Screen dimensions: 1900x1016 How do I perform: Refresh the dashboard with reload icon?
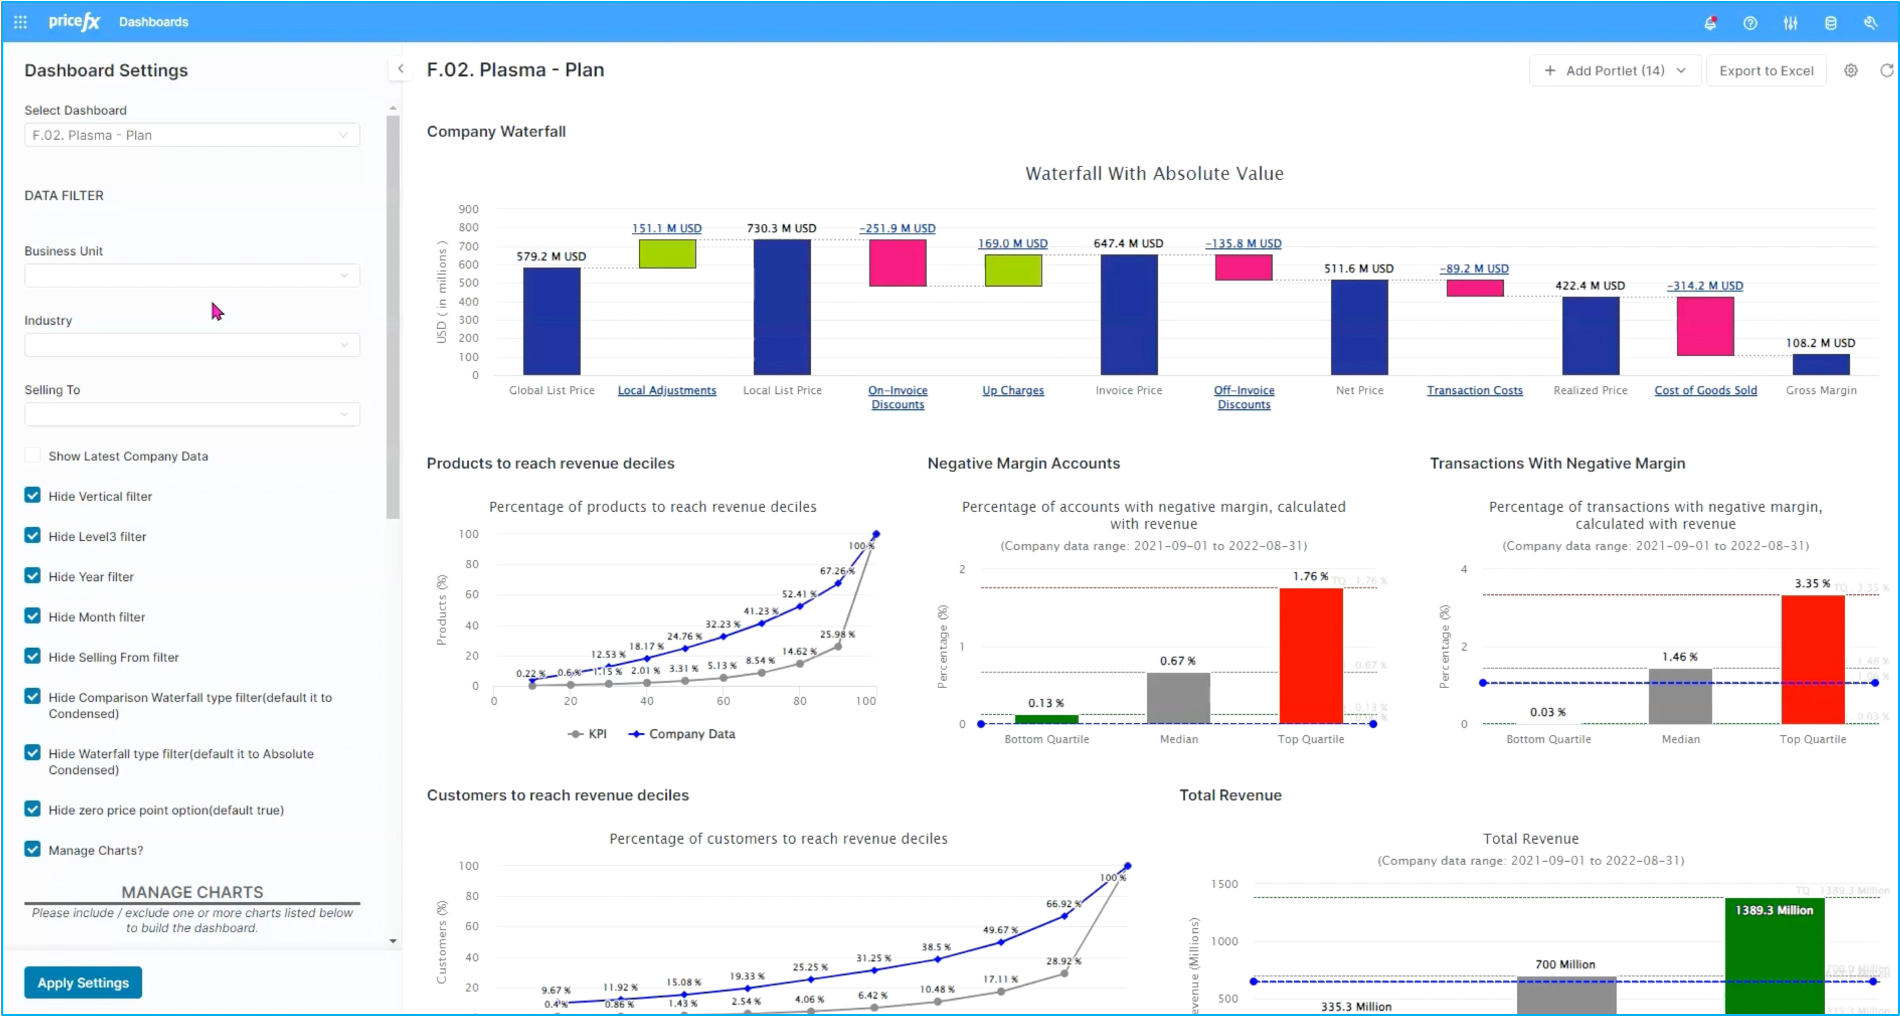point(1886,71)
